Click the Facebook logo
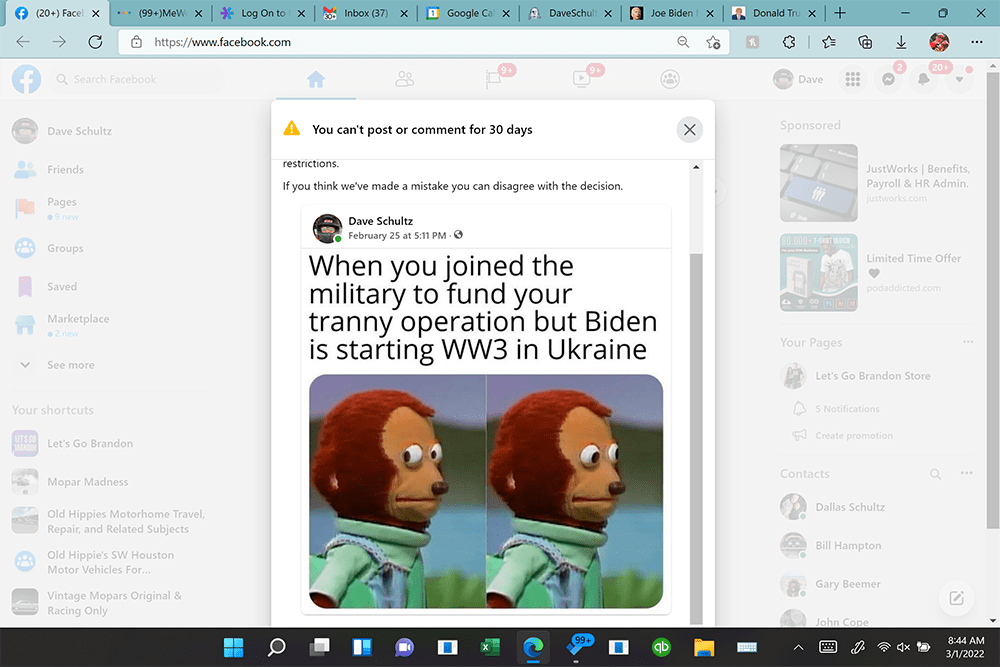1000x667 pixels. [26, 79]
